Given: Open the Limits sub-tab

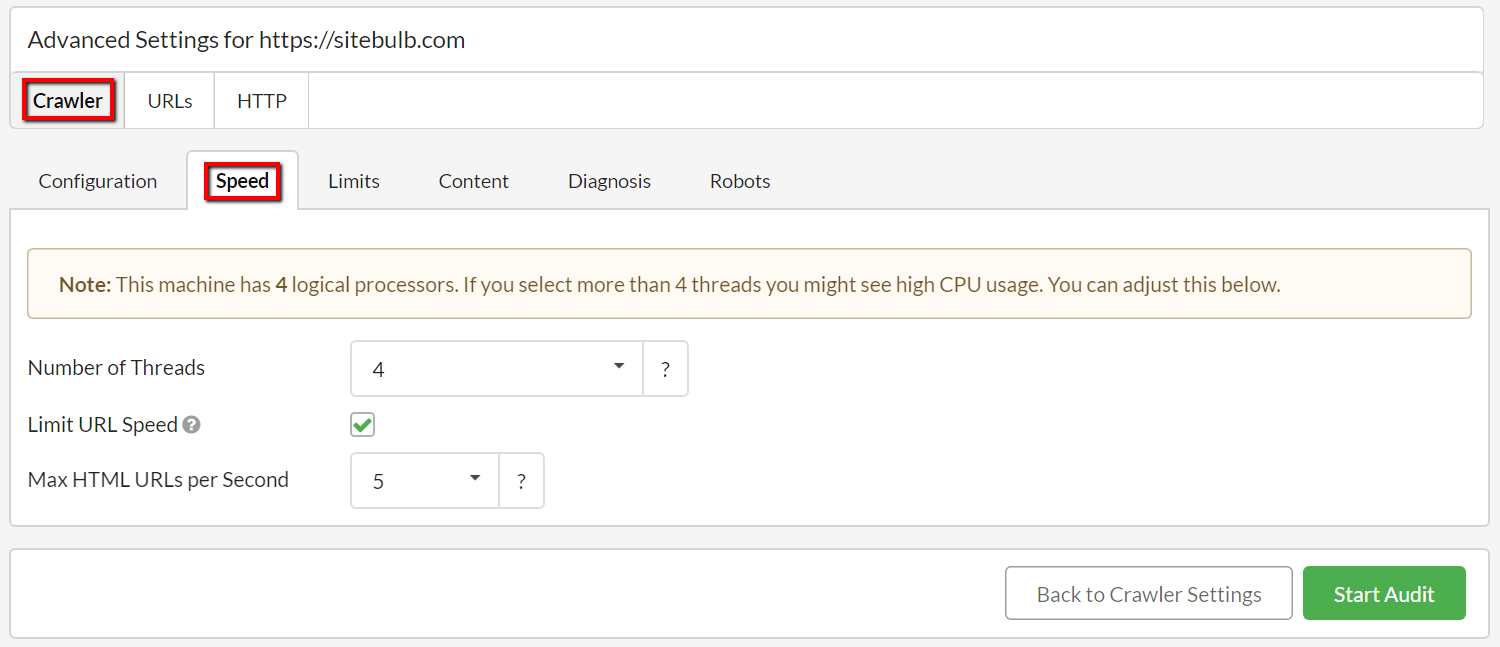Looking at the screenshot, I should 354,181.
